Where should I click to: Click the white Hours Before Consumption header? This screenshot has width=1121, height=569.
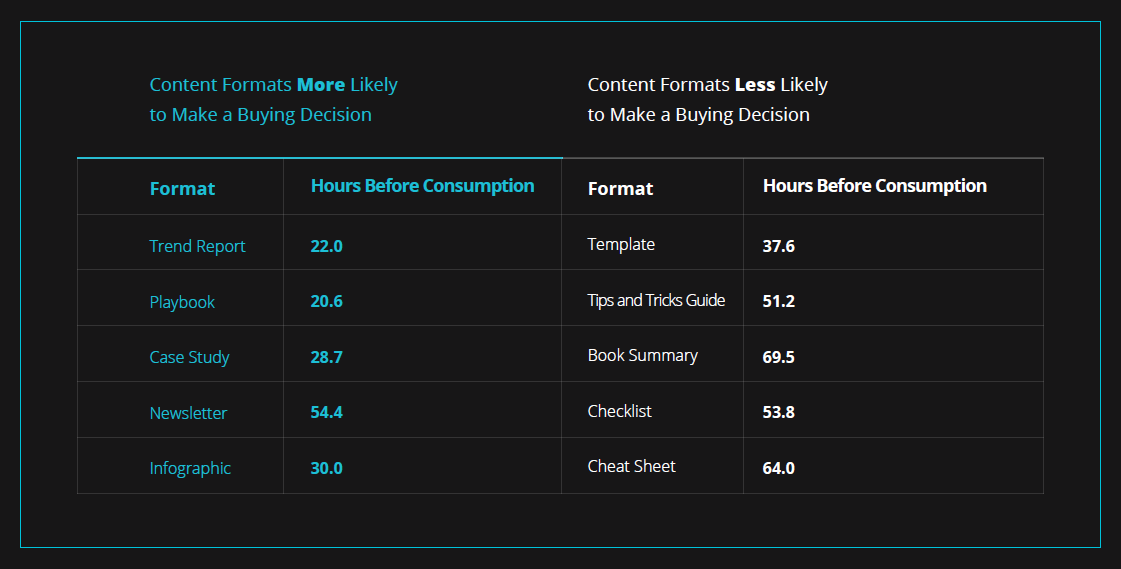pyautogui.click(x=874, y=186)
